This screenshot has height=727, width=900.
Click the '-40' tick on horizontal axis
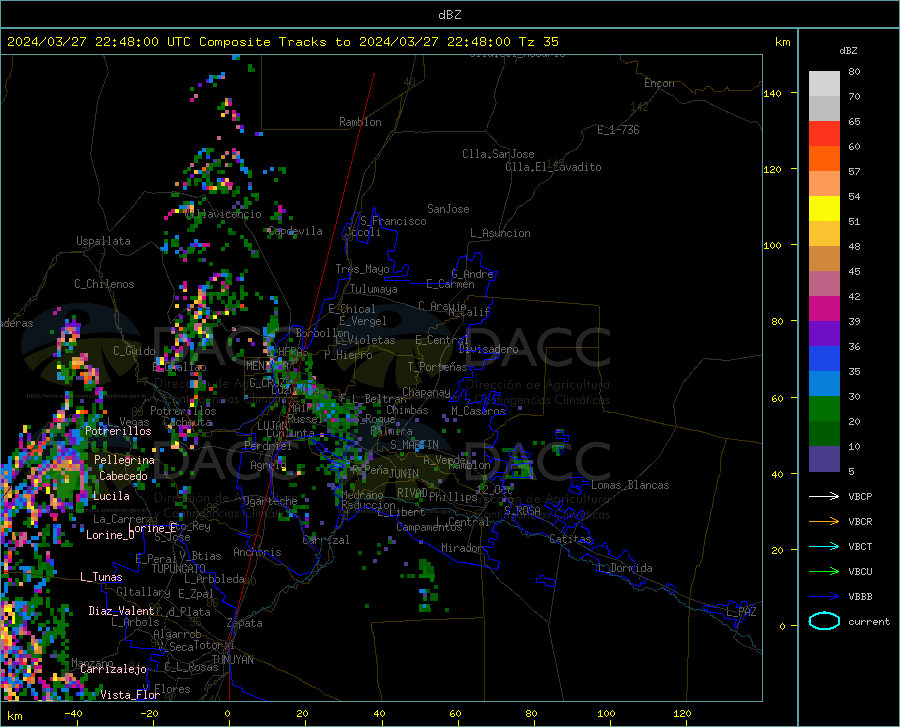coord(73,713)
